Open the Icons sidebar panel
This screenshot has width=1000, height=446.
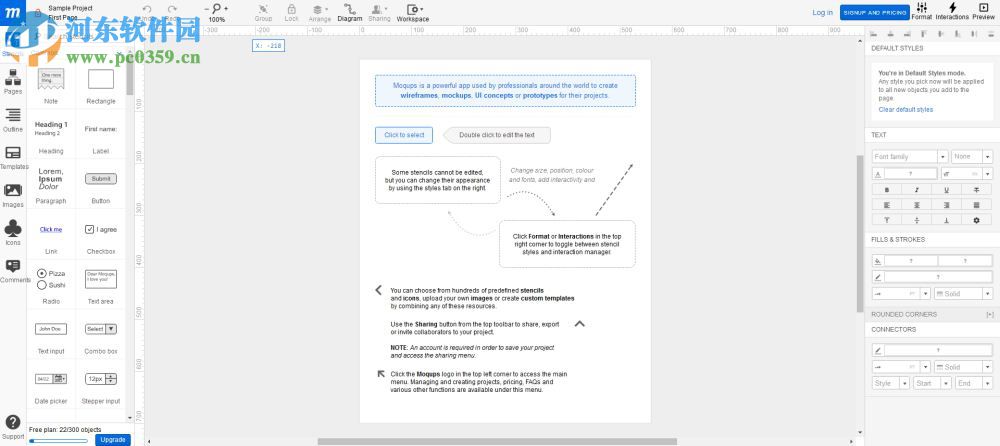(x=13, y=233)
